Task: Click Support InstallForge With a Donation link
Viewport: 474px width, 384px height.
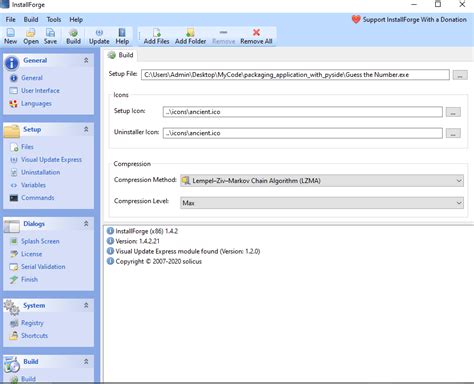Action: [414, 20]
